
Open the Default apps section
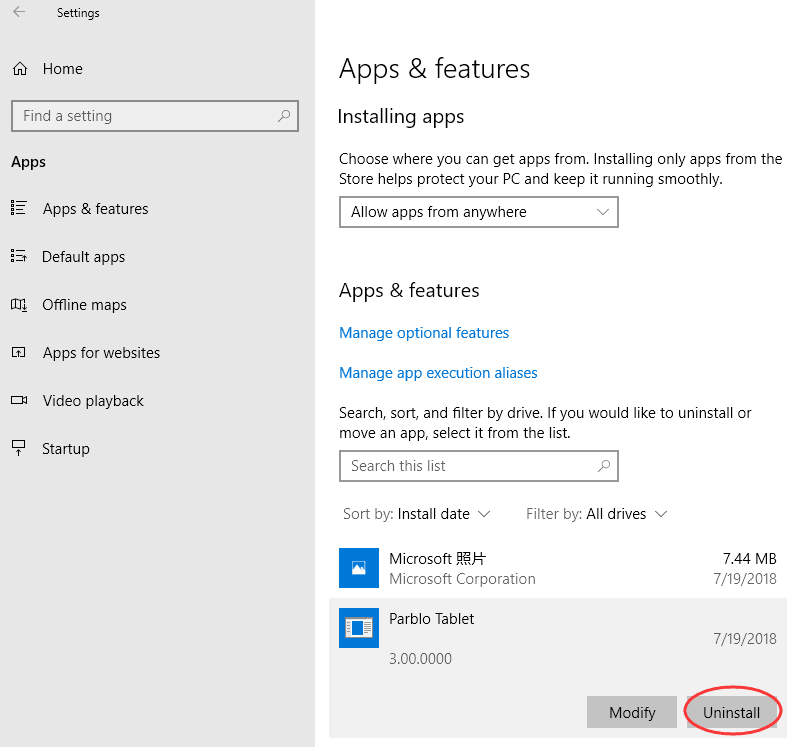pyautogui.click(x=84, y=256)
